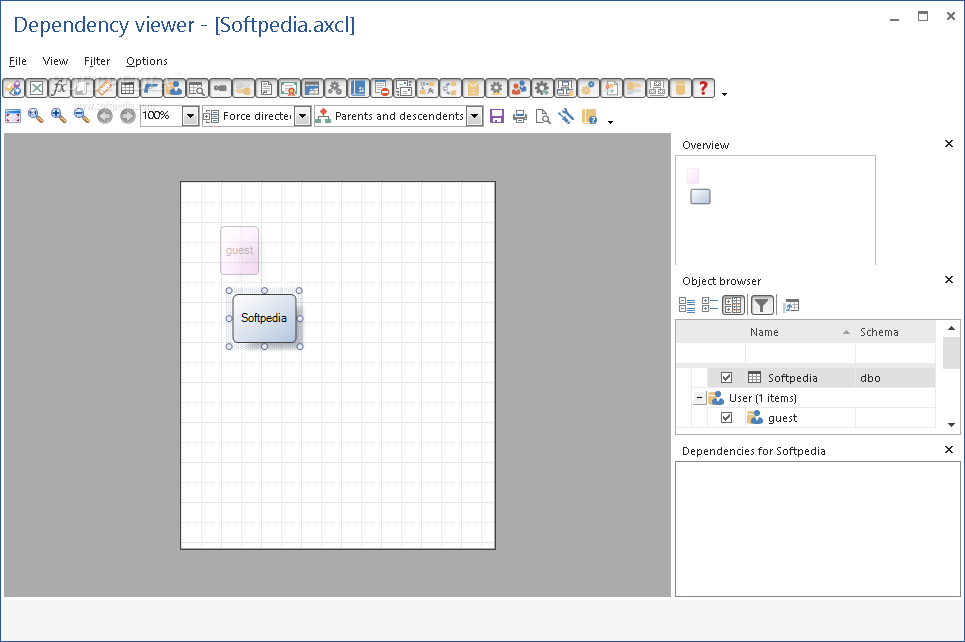Click the purple save diagram icon

[497, 116]
